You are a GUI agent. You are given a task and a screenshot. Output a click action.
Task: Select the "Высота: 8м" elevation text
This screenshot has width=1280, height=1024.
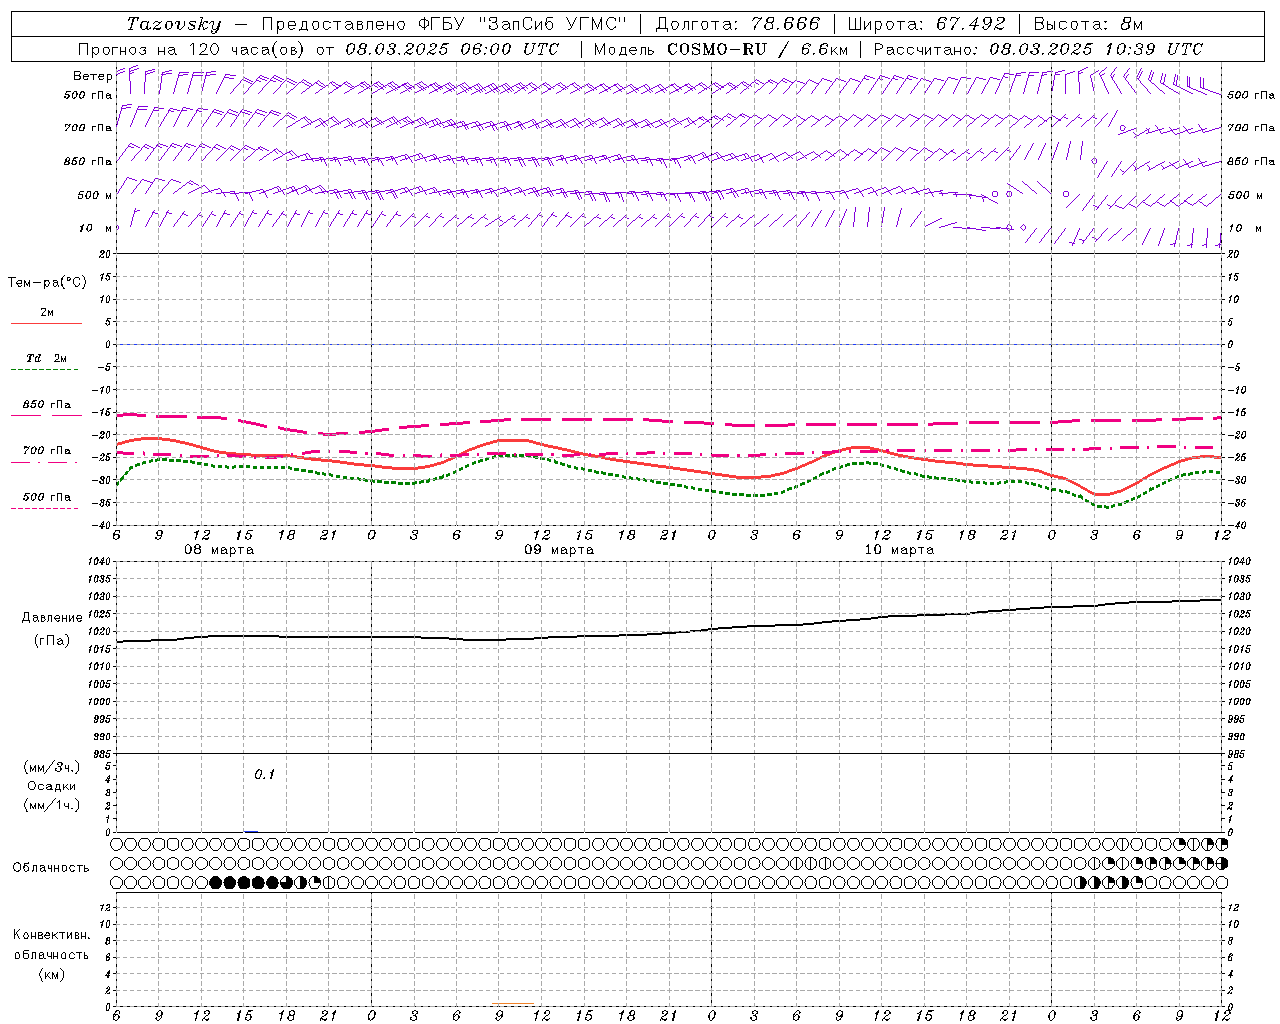pos(1088,24)
